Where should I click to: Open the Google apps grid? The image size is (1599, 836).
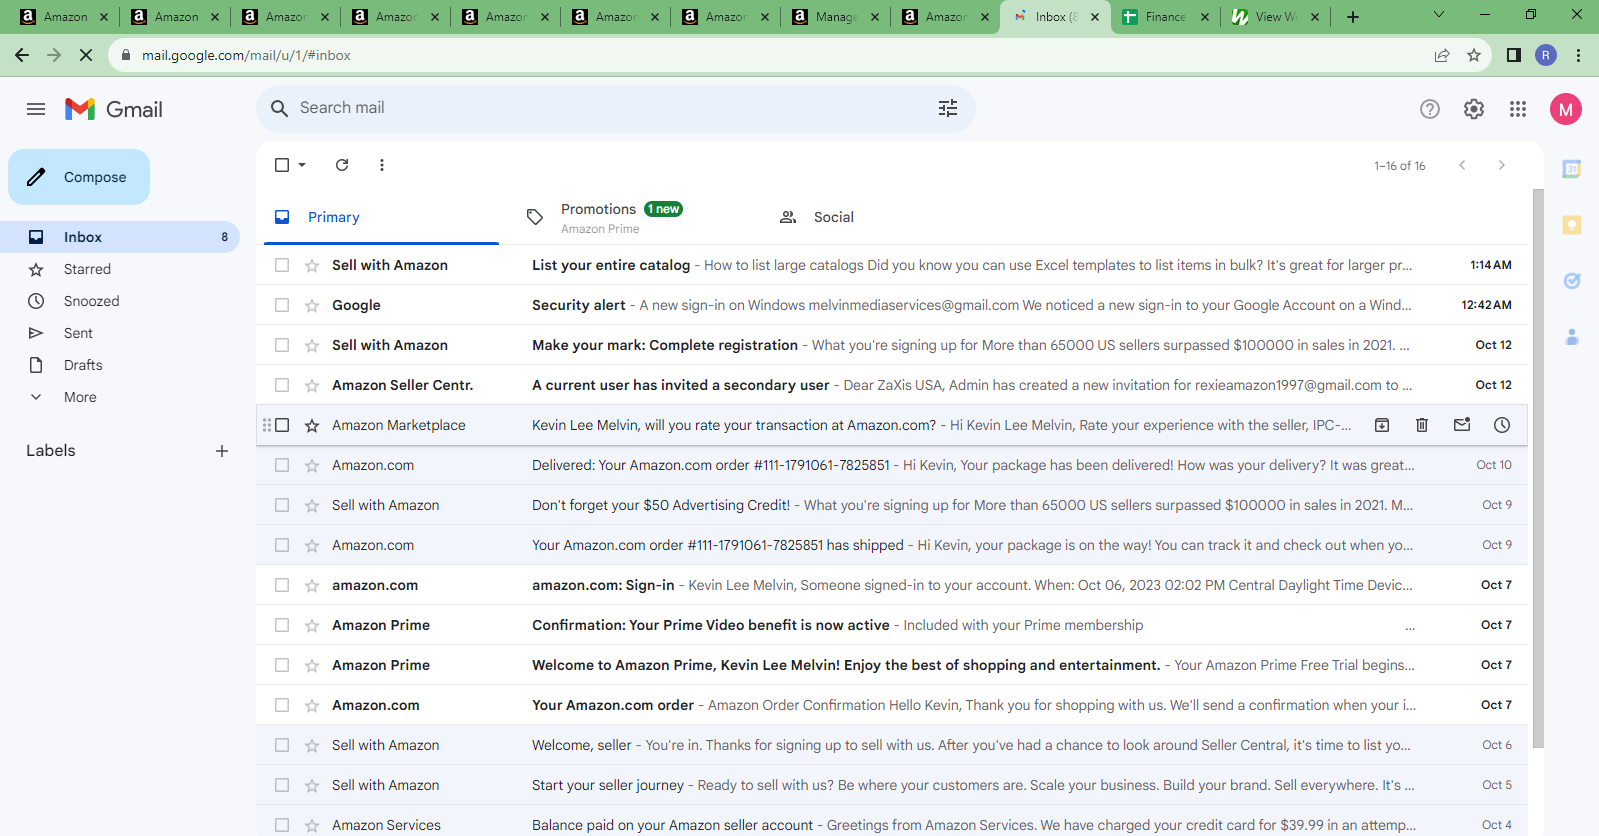tap(1518, 109)
